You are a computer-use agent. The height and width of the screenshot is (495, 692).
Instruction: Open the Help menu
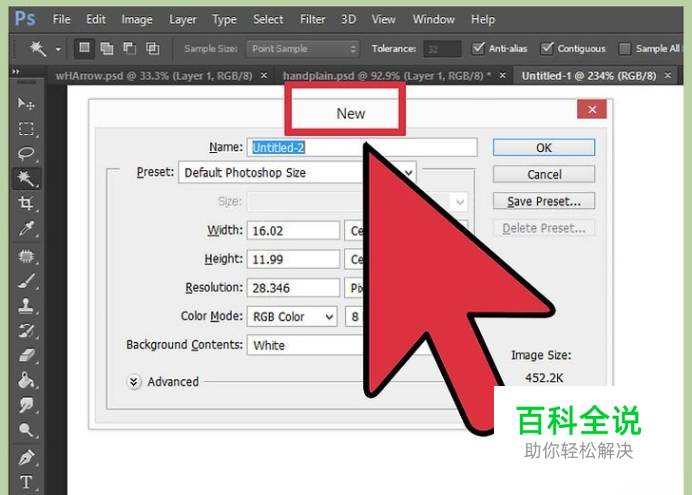coord(483,19)
